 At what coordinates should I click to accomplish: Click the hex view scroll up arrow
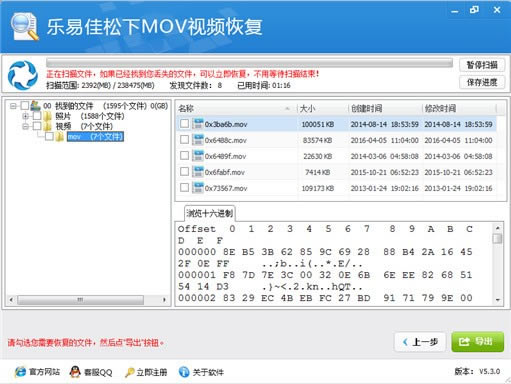497,228
